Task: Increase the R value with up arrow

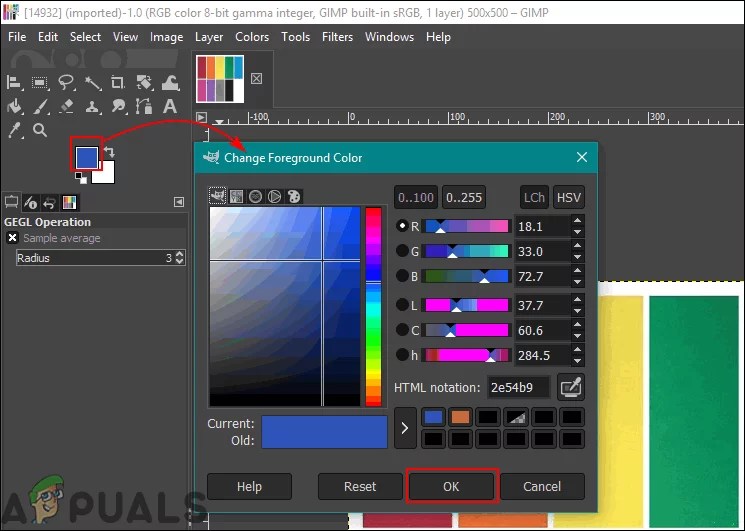Action: pos(577,220)
